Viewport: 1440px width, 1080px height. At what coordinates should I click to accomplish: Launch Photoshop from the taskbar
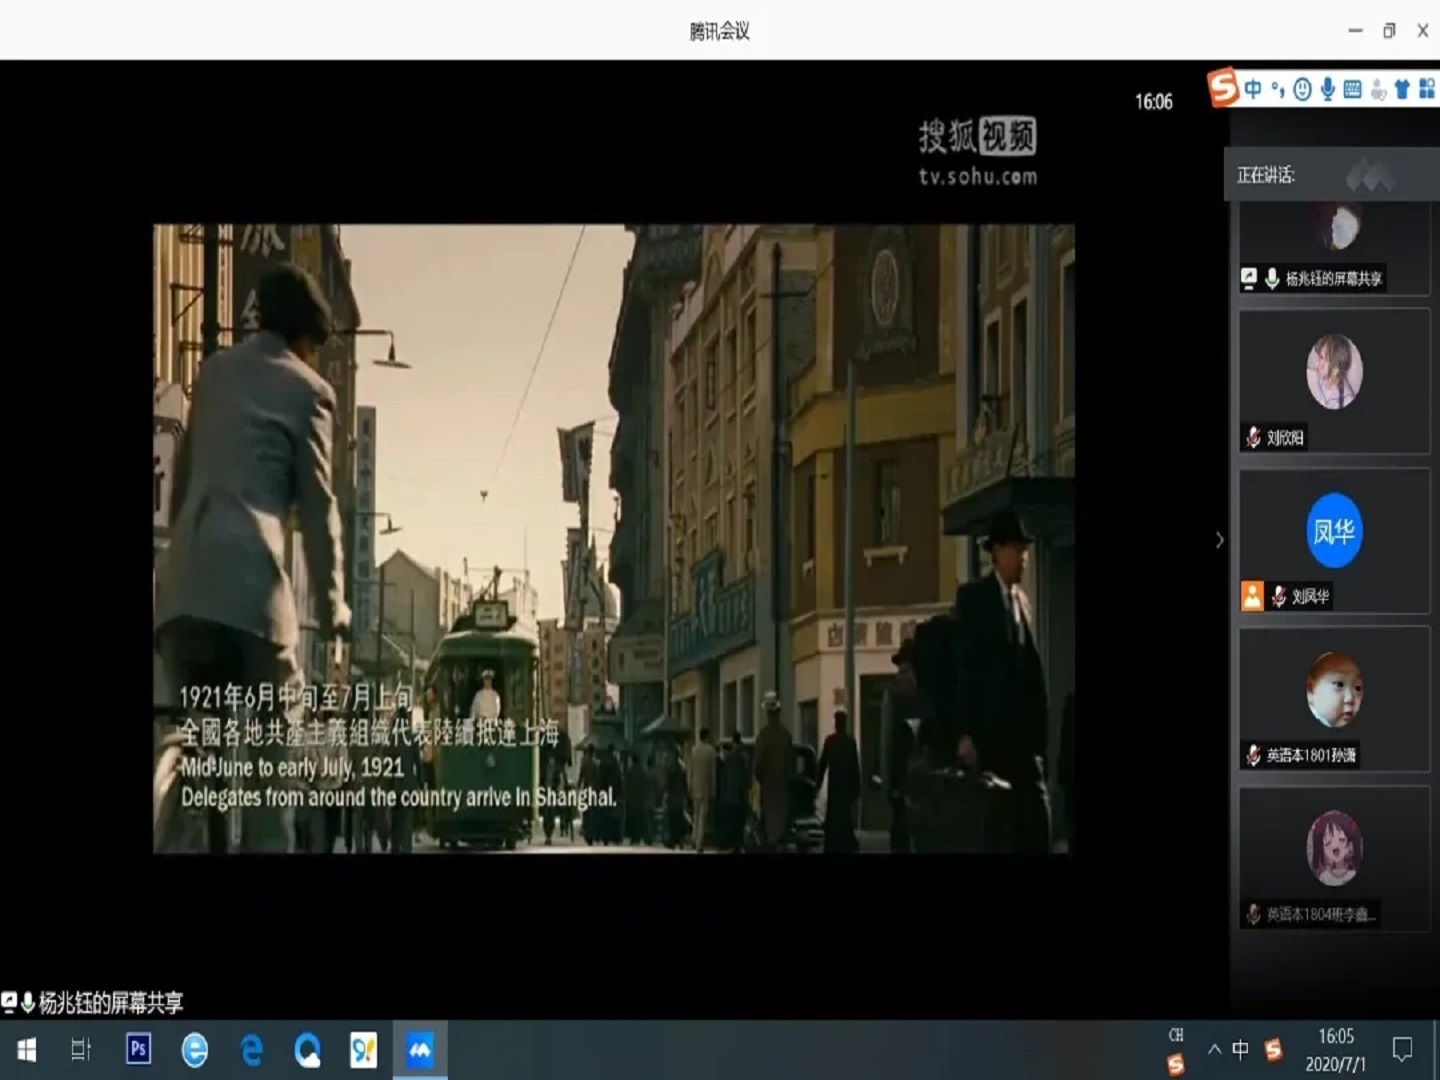tap(138, 1049)
